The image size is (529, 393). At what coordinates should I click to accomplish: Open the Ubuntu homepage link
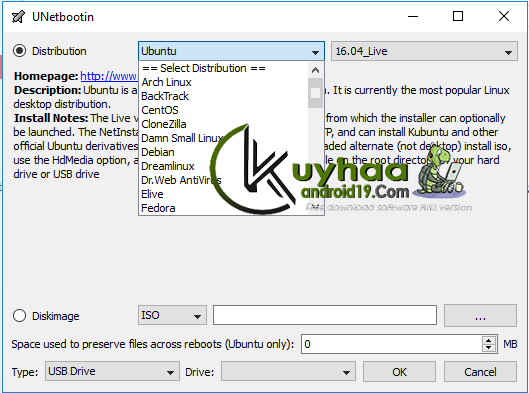point(109,76)
